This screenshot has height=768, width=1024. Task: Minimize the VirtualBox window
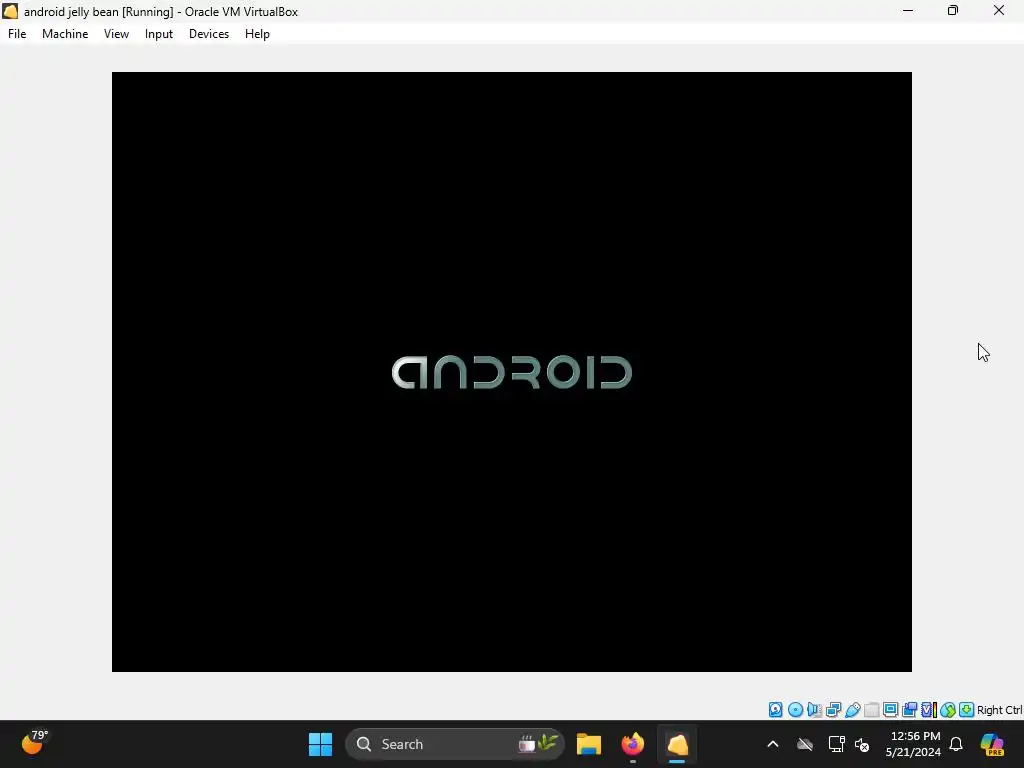[x=908, y=10]
